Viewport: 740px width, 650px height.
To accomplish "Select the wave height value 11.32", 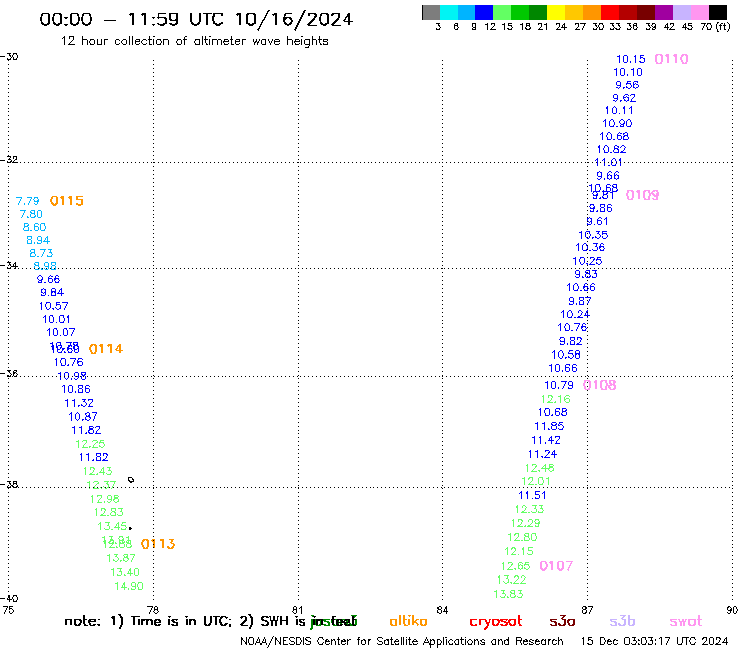I will [79, 403].
